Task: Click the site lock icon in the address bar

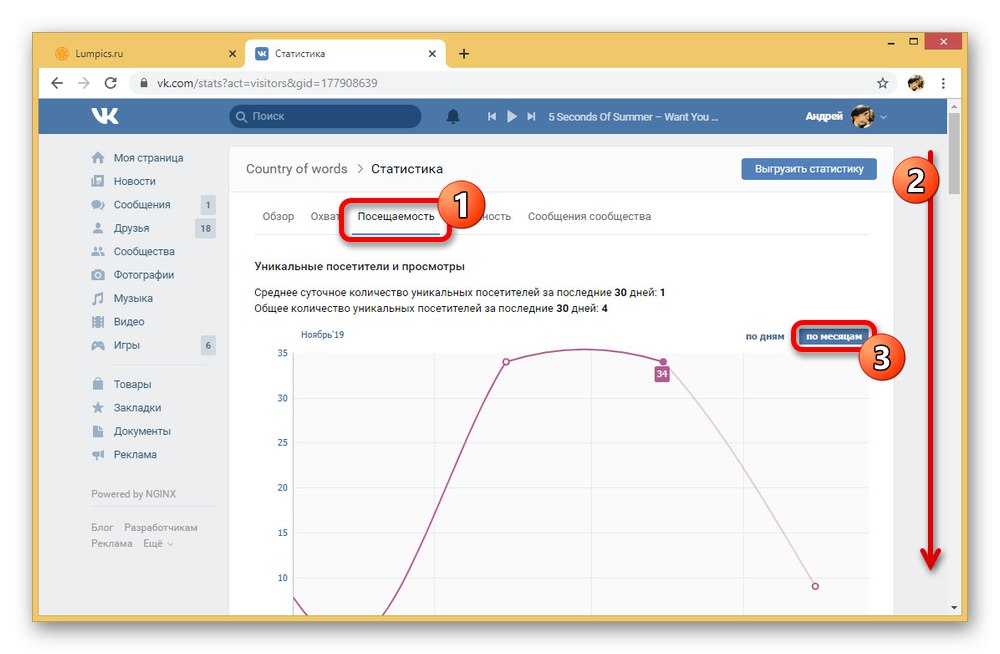Action: tap(144, 83)
